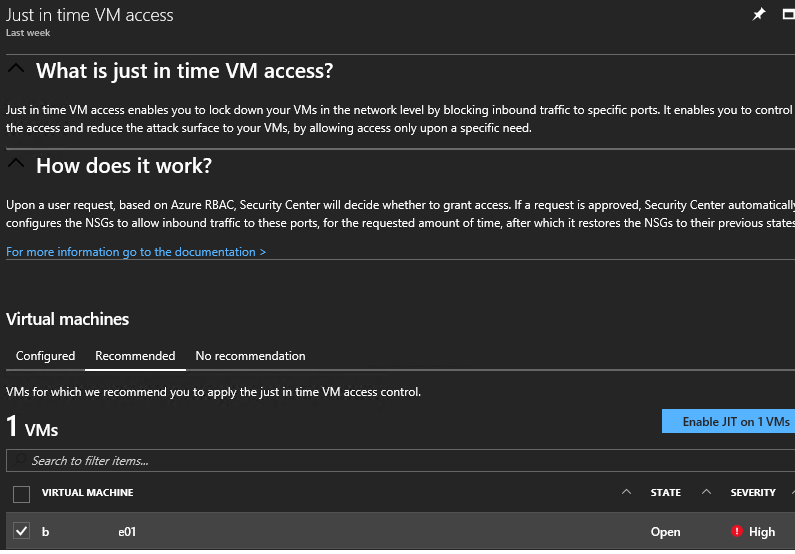This screenshot has width=795, height=554.
Task: Open the No recommendation tab
Action: [250, 356]
